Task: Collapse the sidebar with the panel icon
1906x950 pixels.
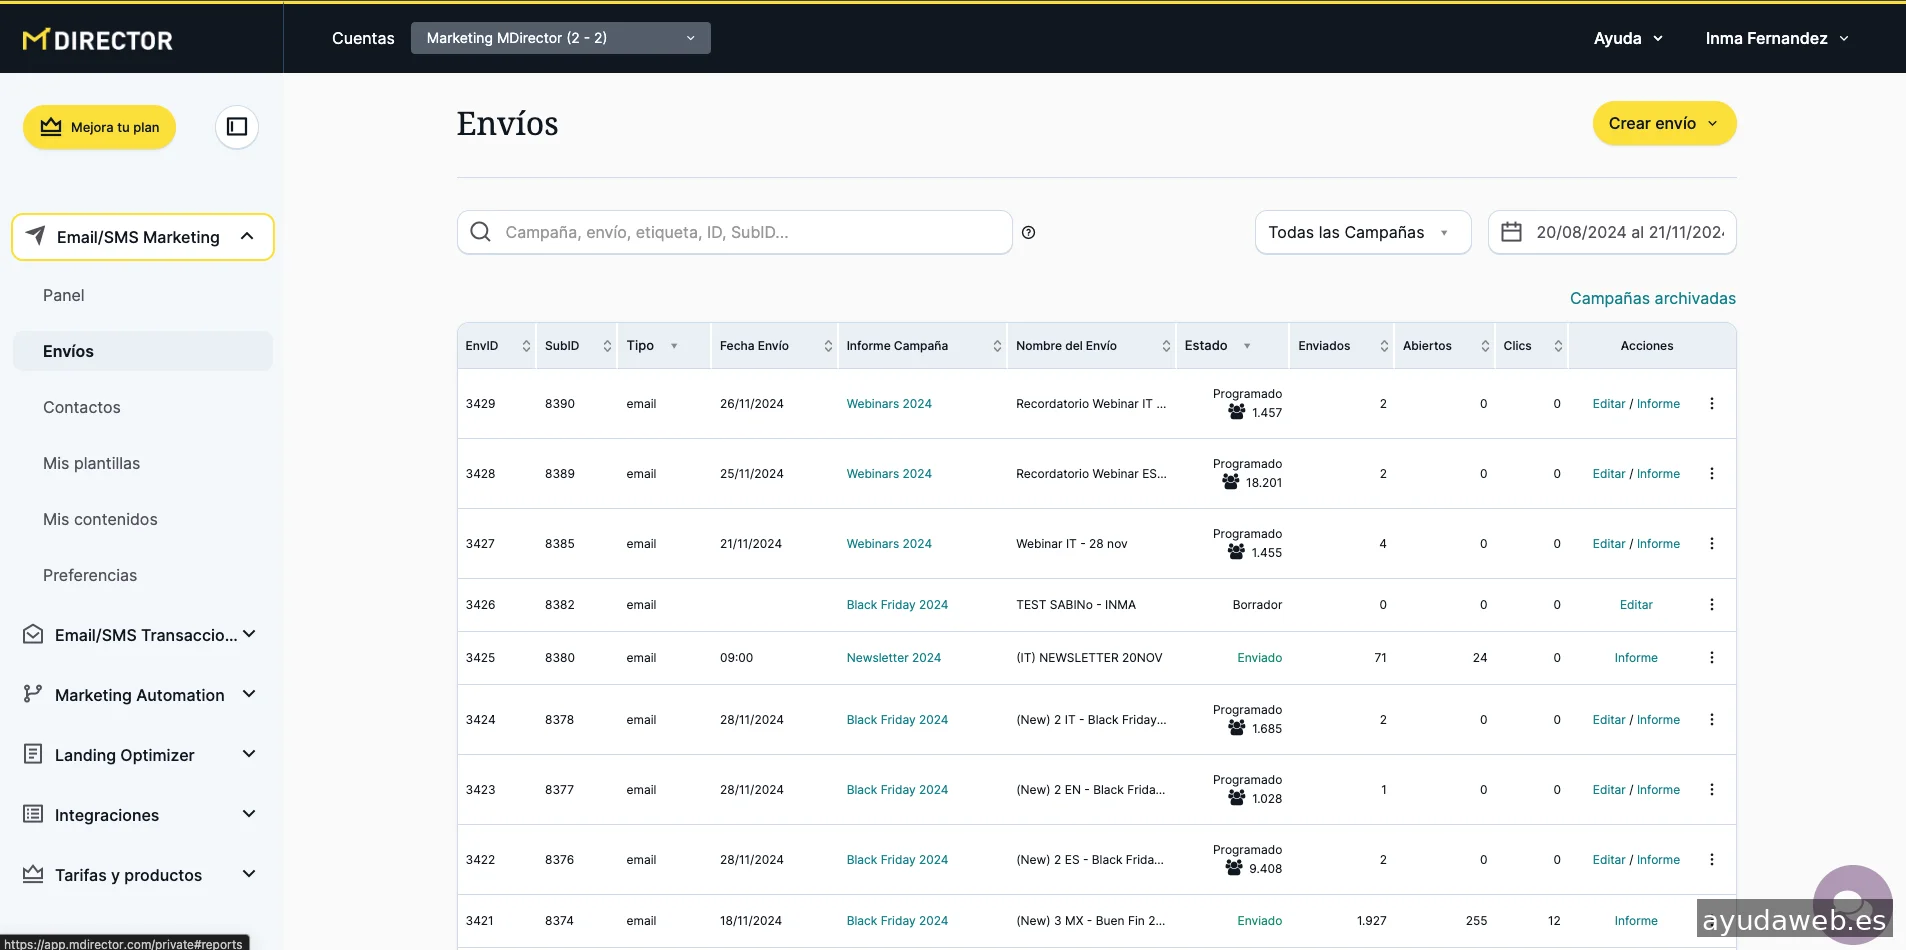Action: [237, 127]
